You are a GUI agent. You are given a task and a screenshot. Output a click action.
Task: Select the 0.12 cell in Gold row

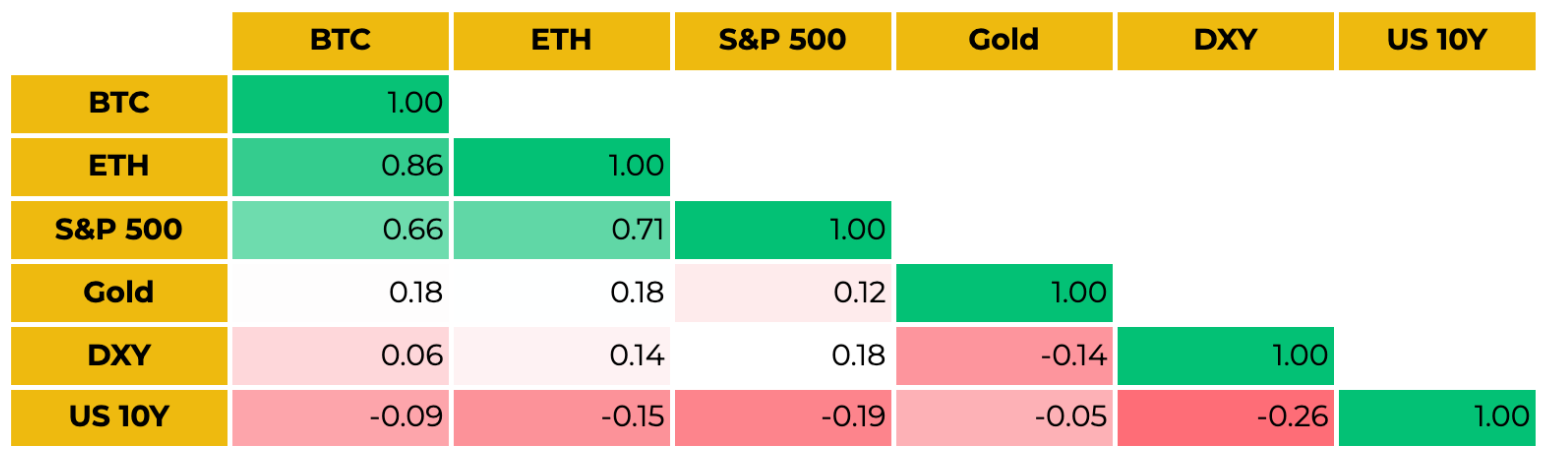783,293
